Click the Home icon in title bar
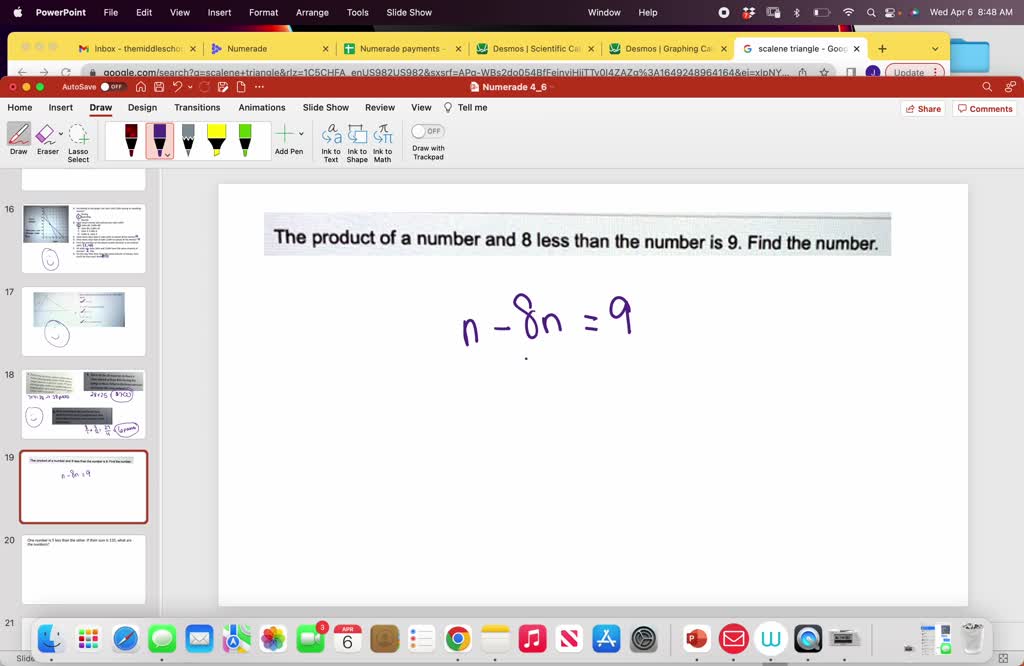Image resolution: width=1024 pixels, height=666 pixels. 141,87
